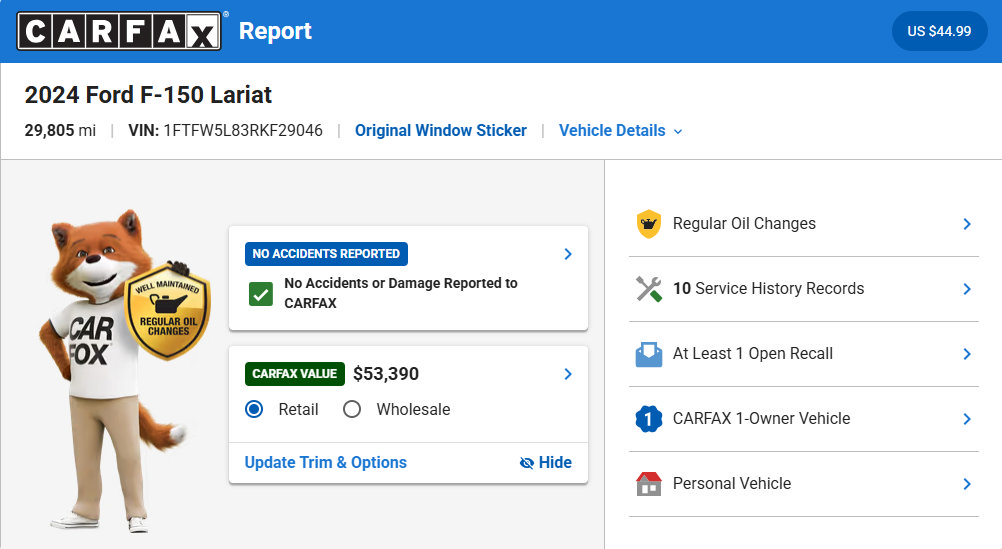Click the house Personal Vehicle icon

click(x=649, y=484)
